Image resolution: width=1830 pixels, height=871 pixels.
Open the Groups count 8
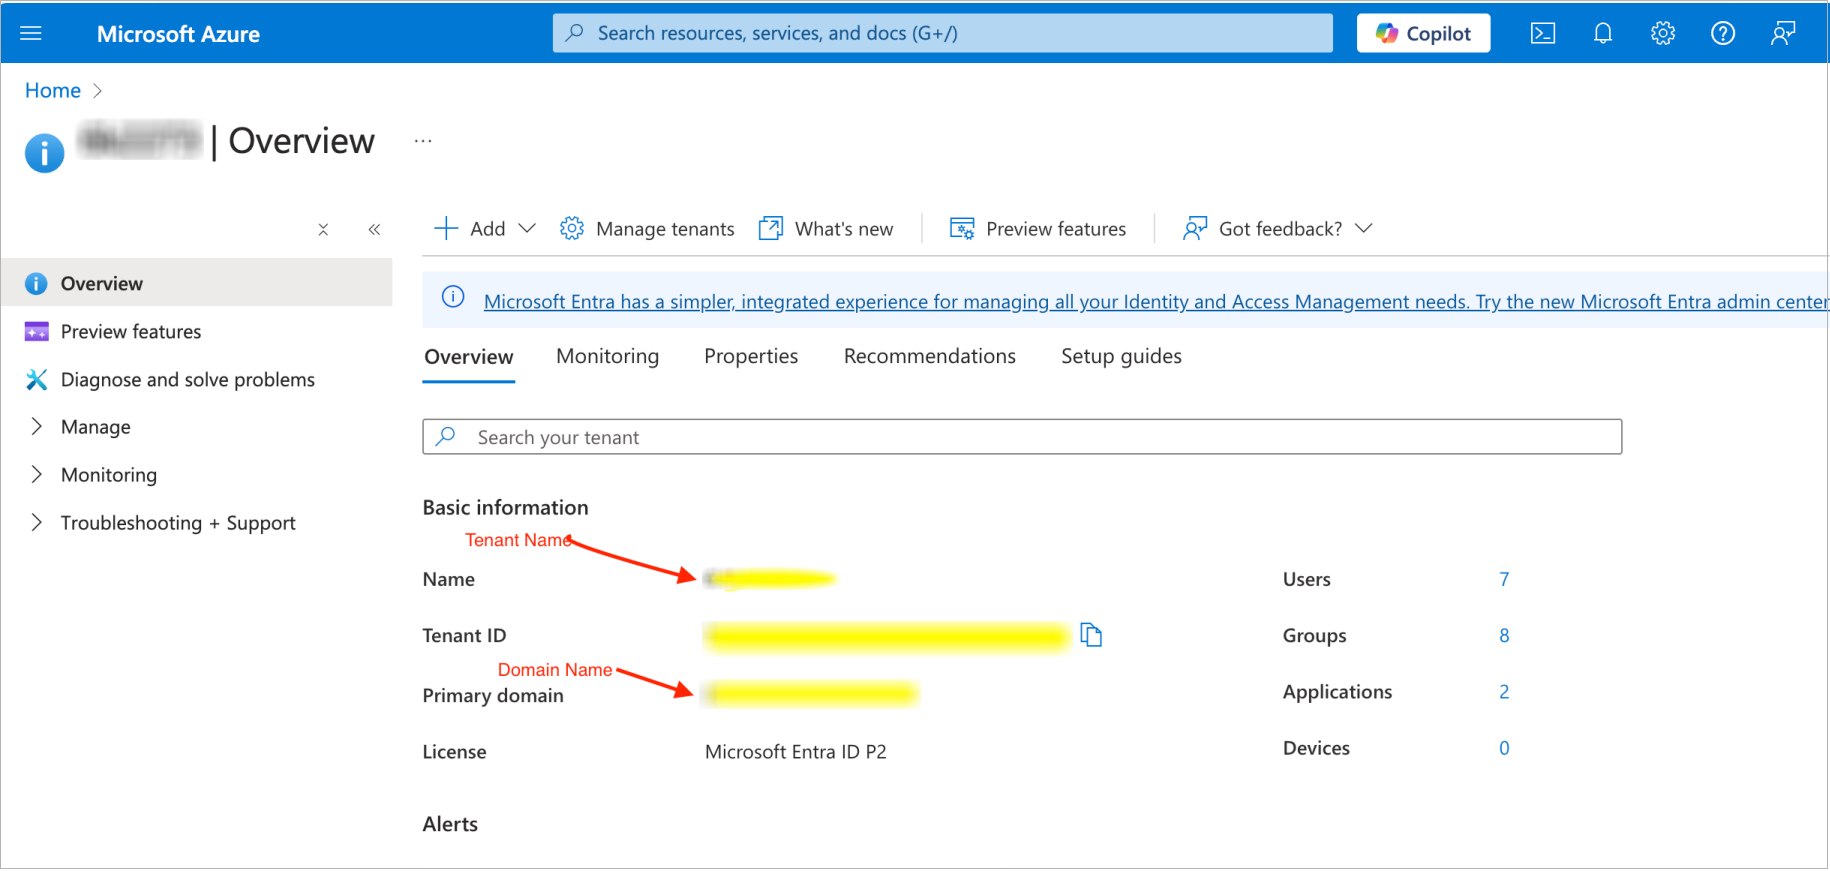tap(1504, 635)
